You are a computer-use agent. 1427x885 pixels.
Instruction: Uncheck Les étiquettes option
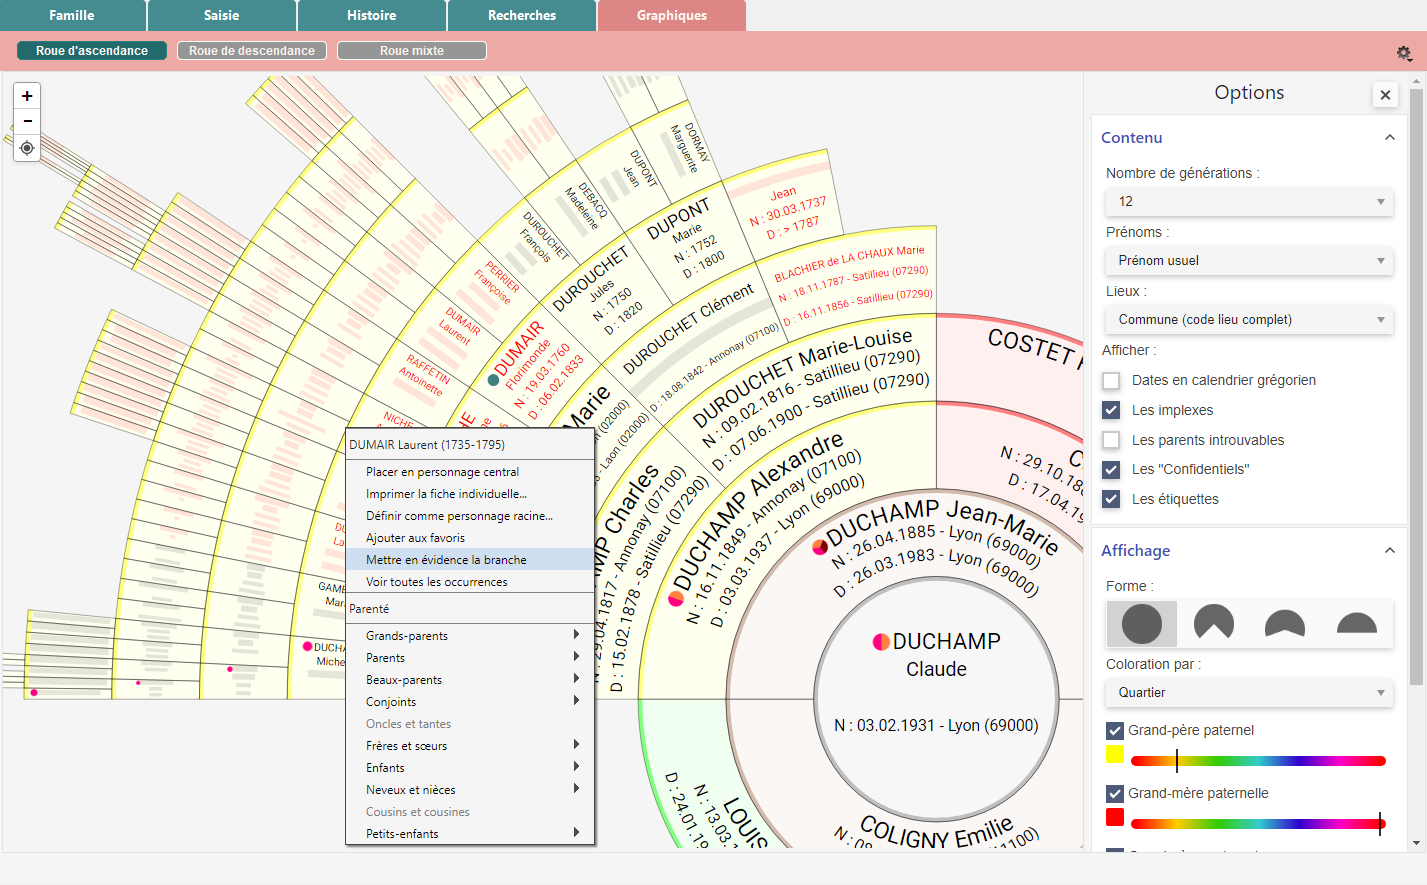pos(1111,499)
